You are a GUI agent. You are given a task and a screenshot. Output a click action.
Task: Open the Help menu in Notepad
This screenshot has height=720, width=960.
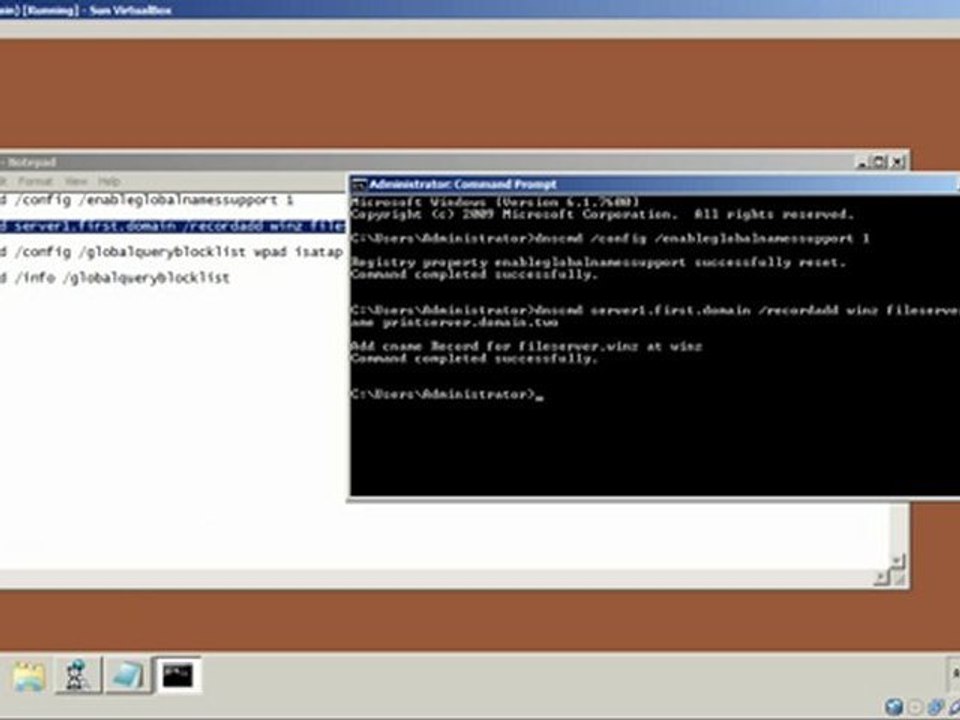[x=109, y=182]
